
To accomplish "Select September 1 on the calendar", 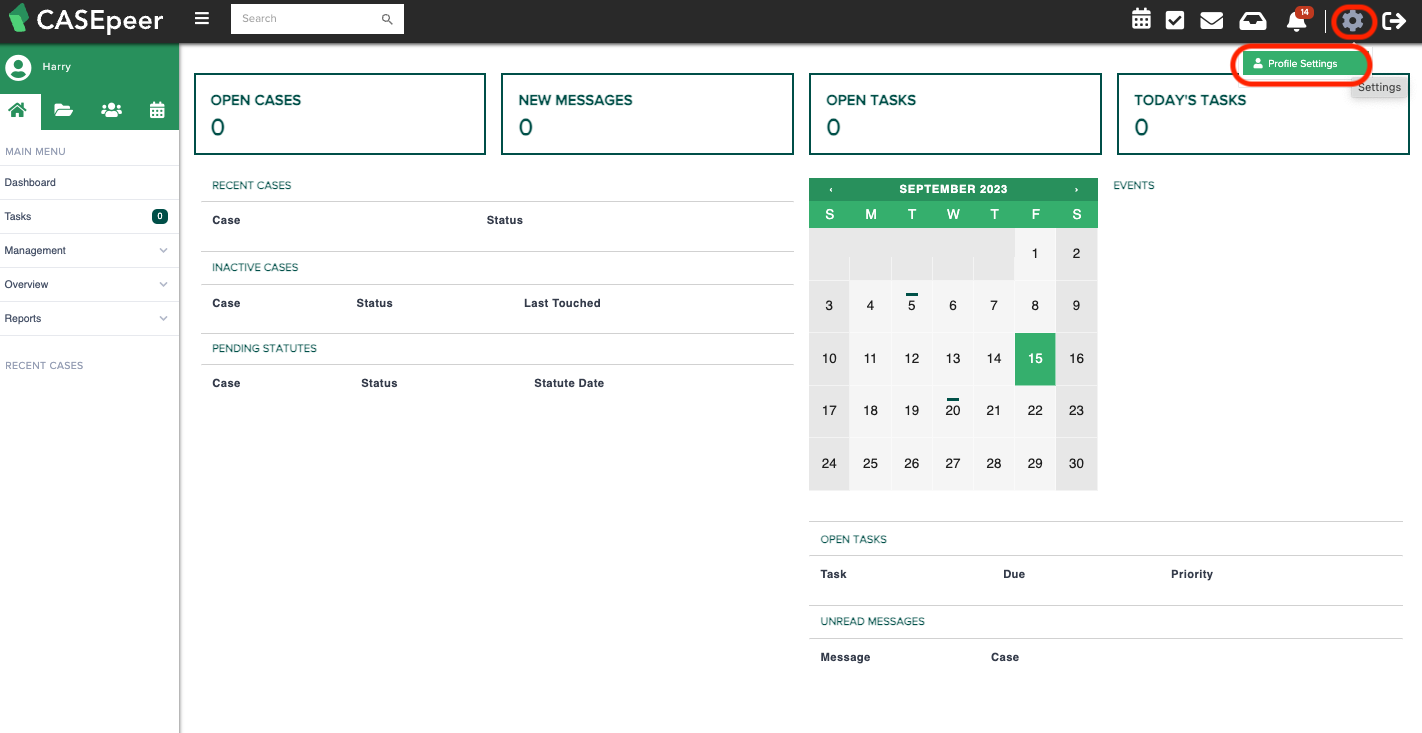I will point(1035,254).
